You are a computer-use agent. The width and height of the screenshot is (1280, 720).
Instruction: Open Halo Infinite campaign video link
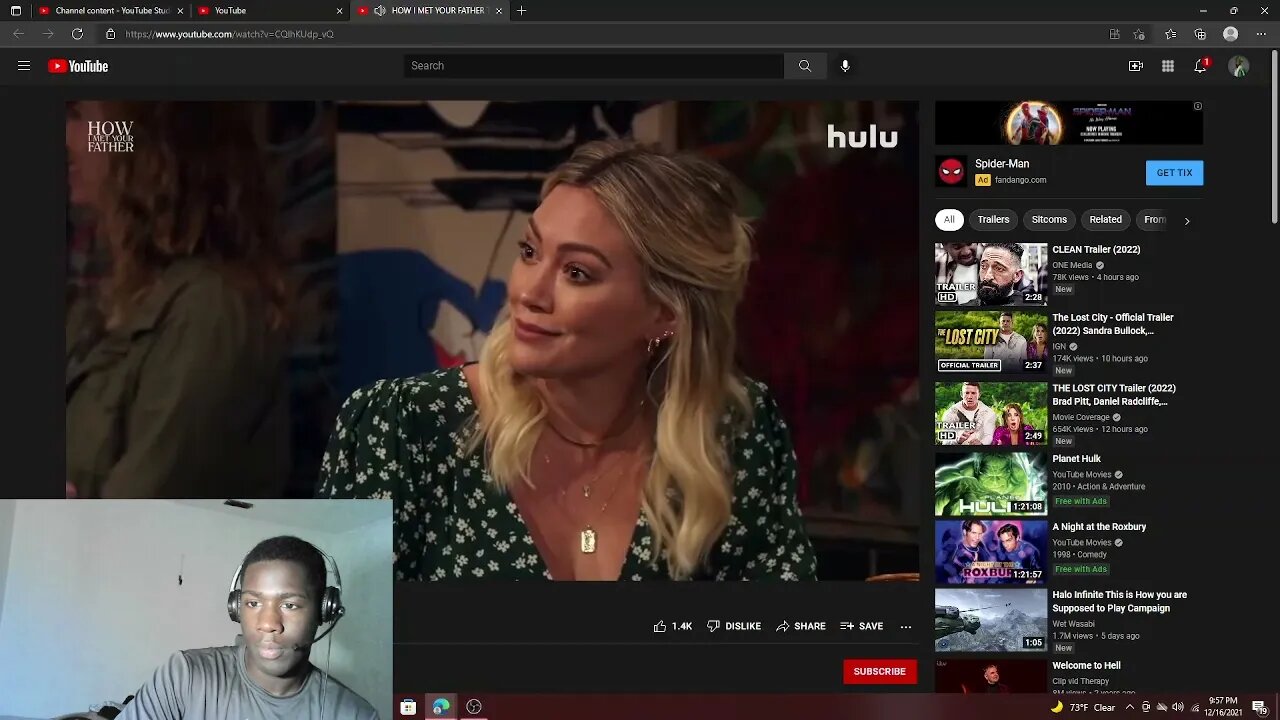pyautogui.click(x=1119, y=601)
